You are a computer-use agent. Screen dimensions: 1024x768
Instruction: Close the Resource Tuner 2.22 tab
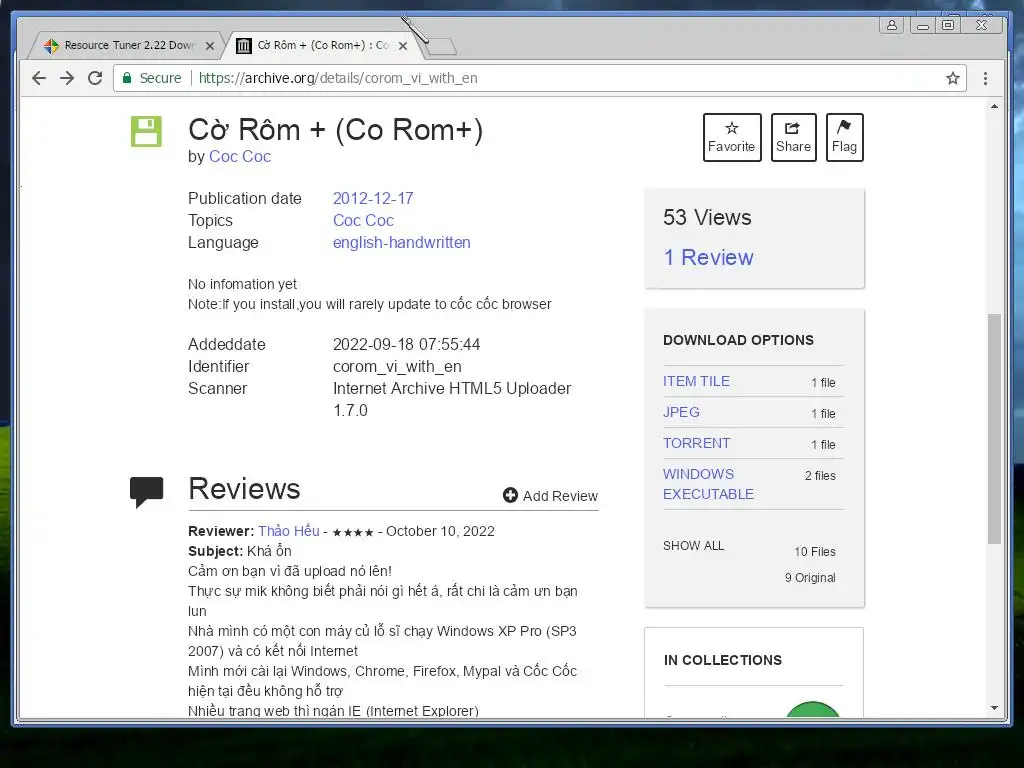point(210,46)
